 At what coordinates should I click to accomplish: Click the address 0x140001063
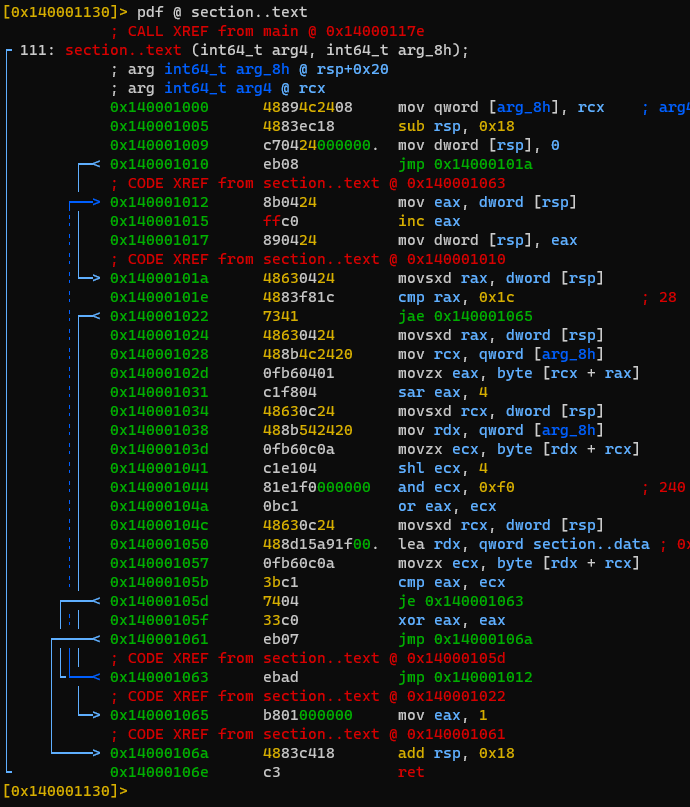click(160, 677)
